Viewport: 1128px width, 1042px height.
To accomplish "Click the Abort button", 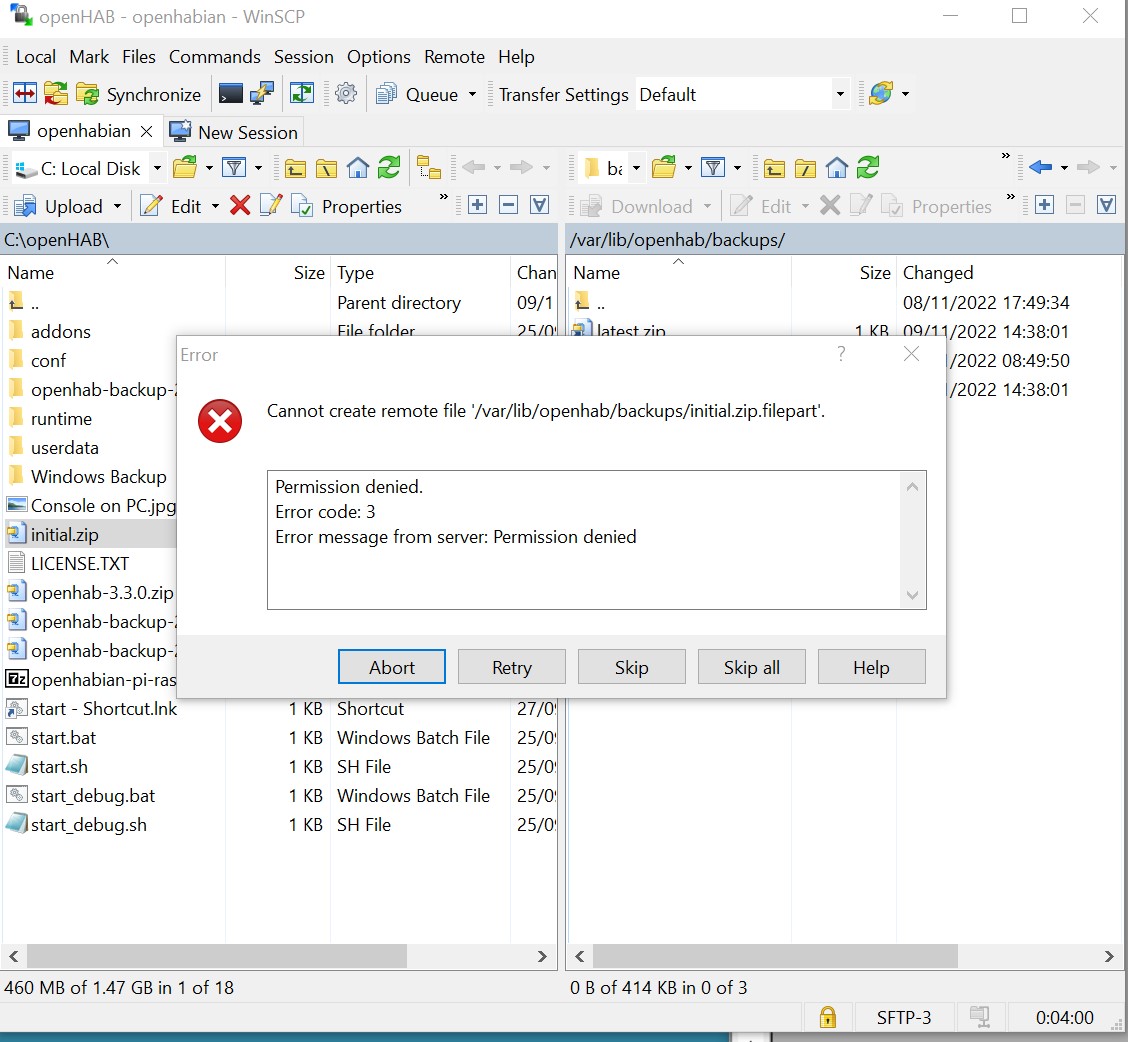I will [391, 667].
